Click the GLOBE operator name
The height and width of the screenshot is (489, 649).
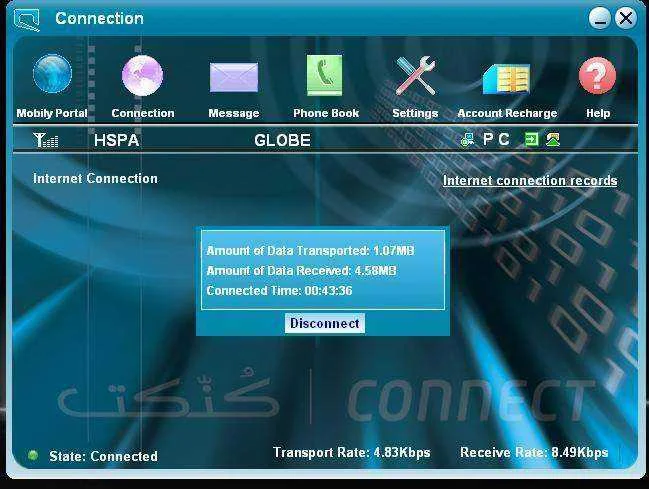click(x=282, y=140)
